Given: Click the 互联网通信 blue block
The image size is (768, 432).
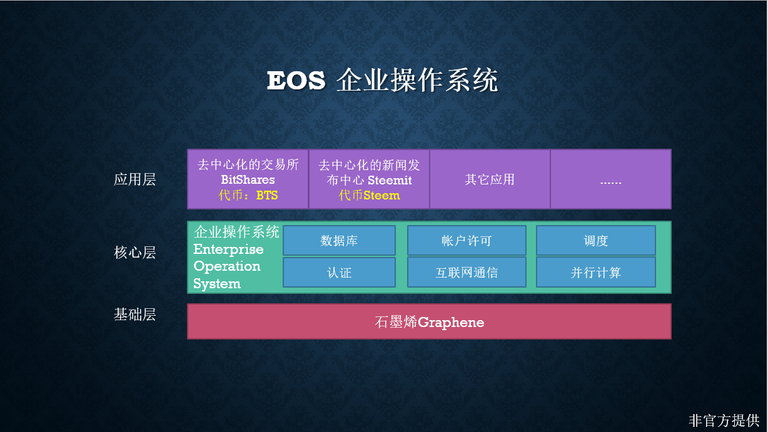Looking at the screenshot, I should pyautogui.click(x=466, y=272).
